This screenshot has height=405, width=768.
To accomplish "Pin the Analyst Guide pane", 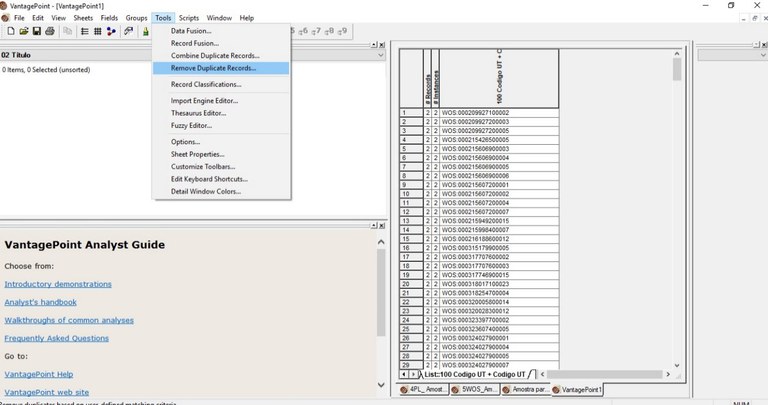I will (374, 226).
